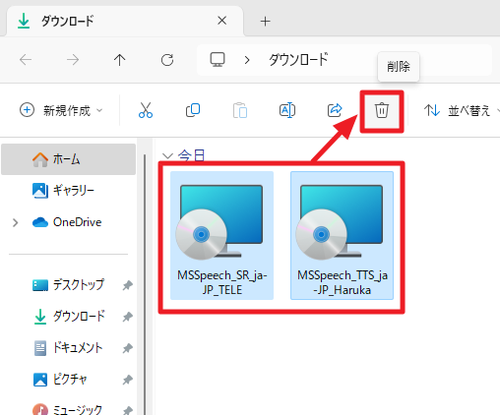Select the MSSpeech_TTS_ja-JP_Haruka installer file
500x415 pixels.
click(342, 235)
